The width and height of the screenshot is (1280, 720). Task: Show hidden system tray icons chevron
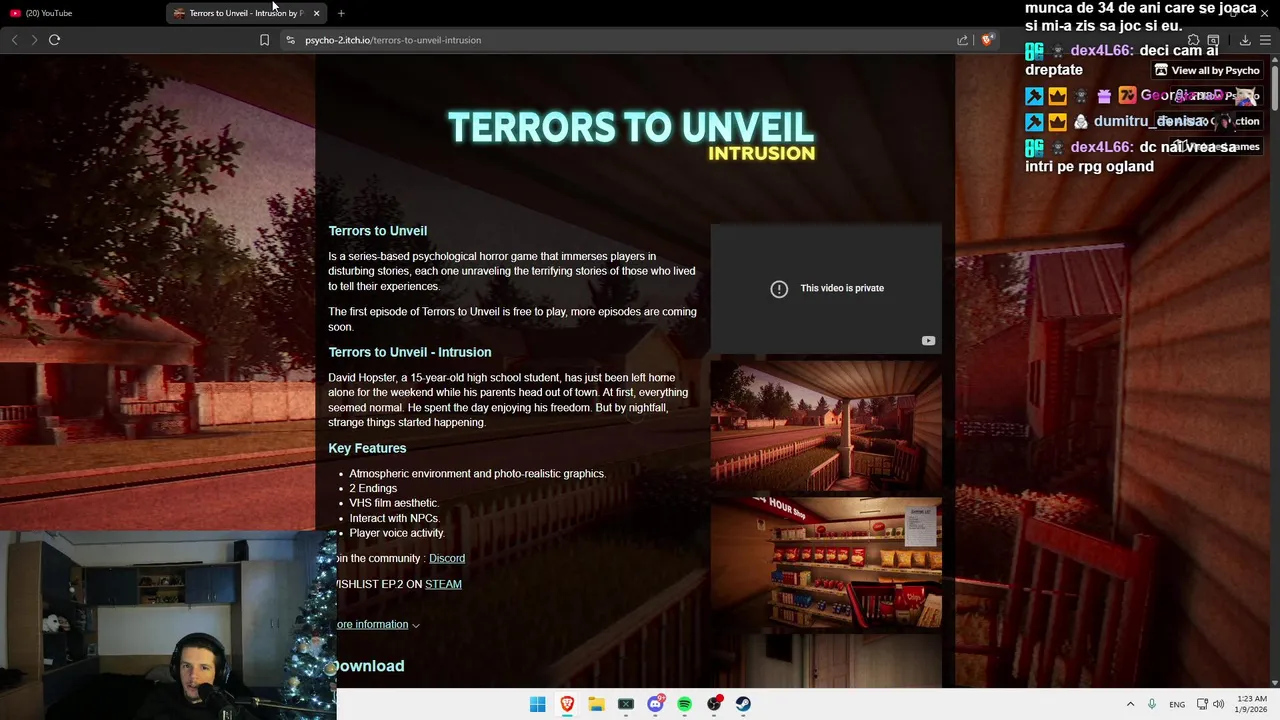(x=1130, y=704)
